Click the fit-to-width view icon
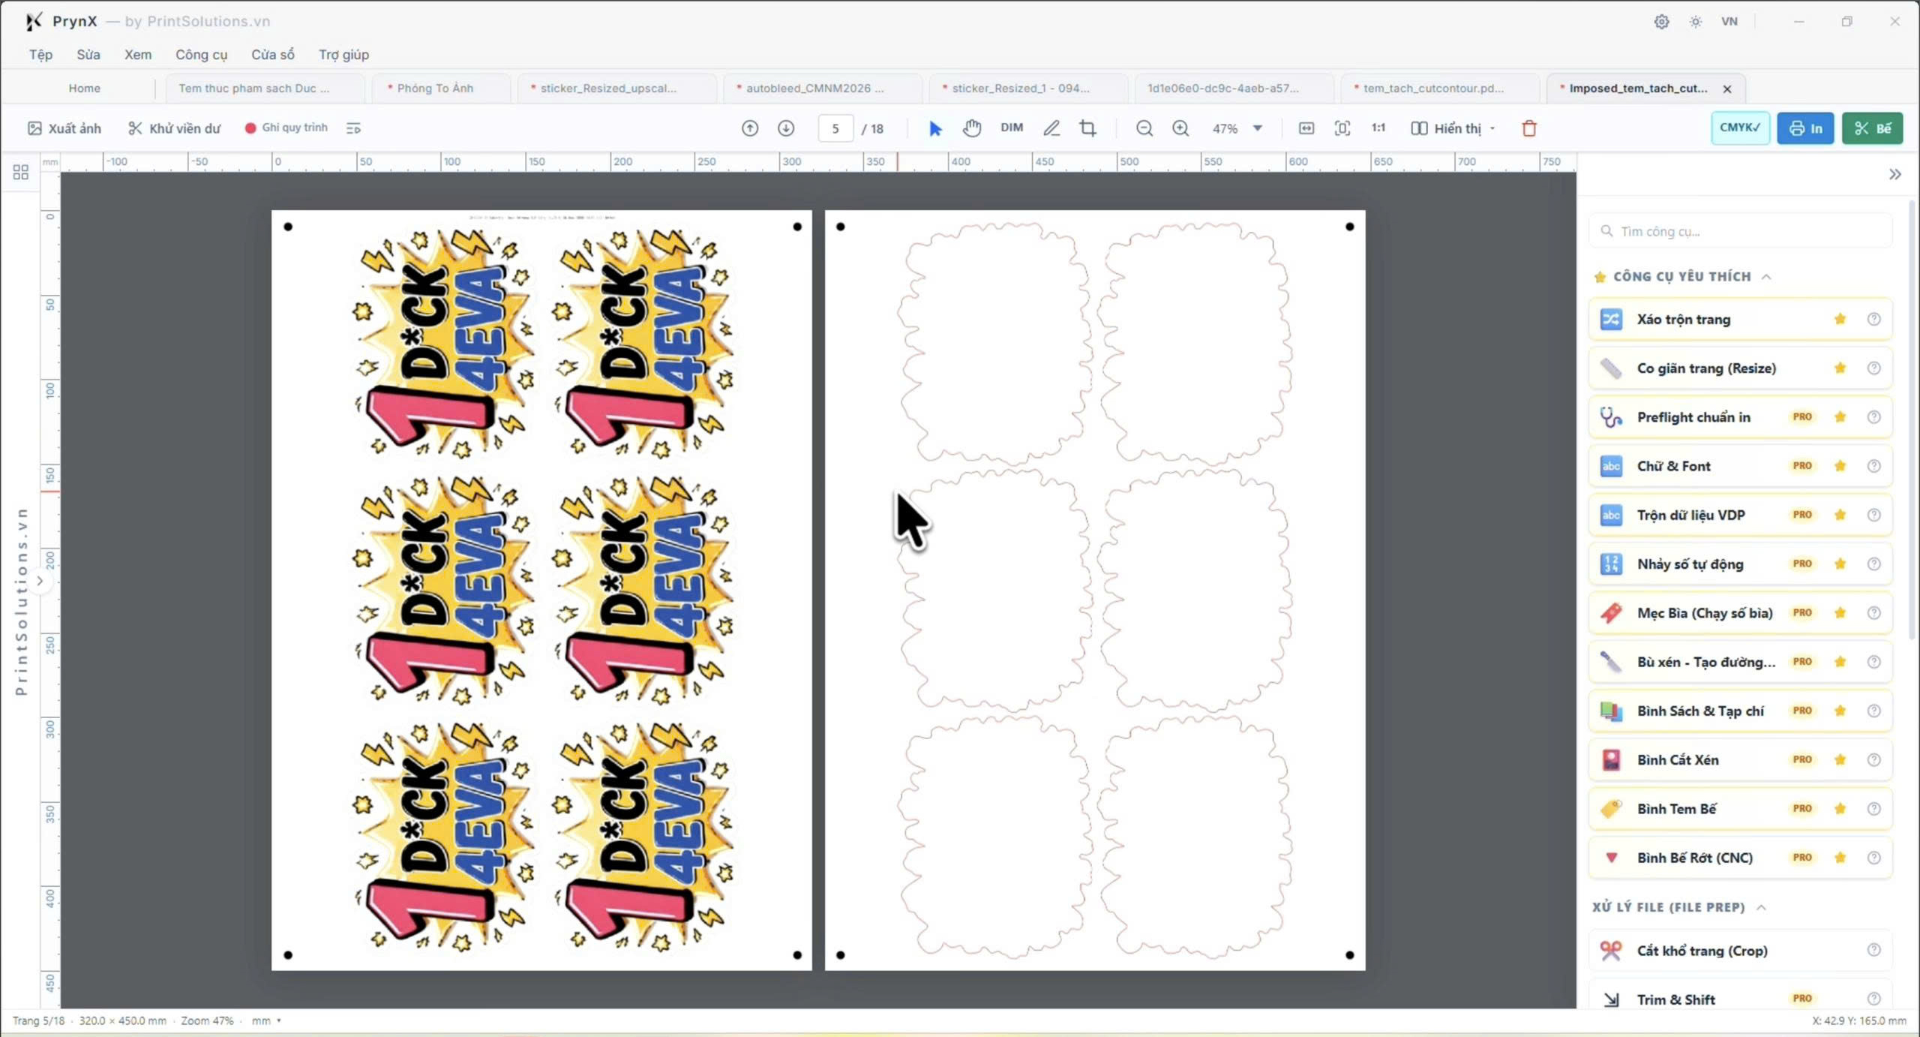Viewport: 1920px width, 1037px height. 1306,128
